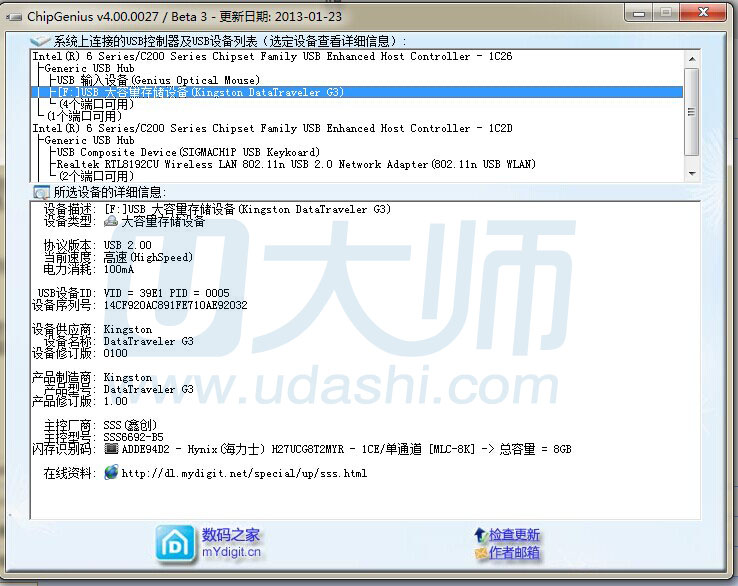Click the SSS(鑫创) controller vendor value
The height and width of the screenshot is (586, 738).
130,425
